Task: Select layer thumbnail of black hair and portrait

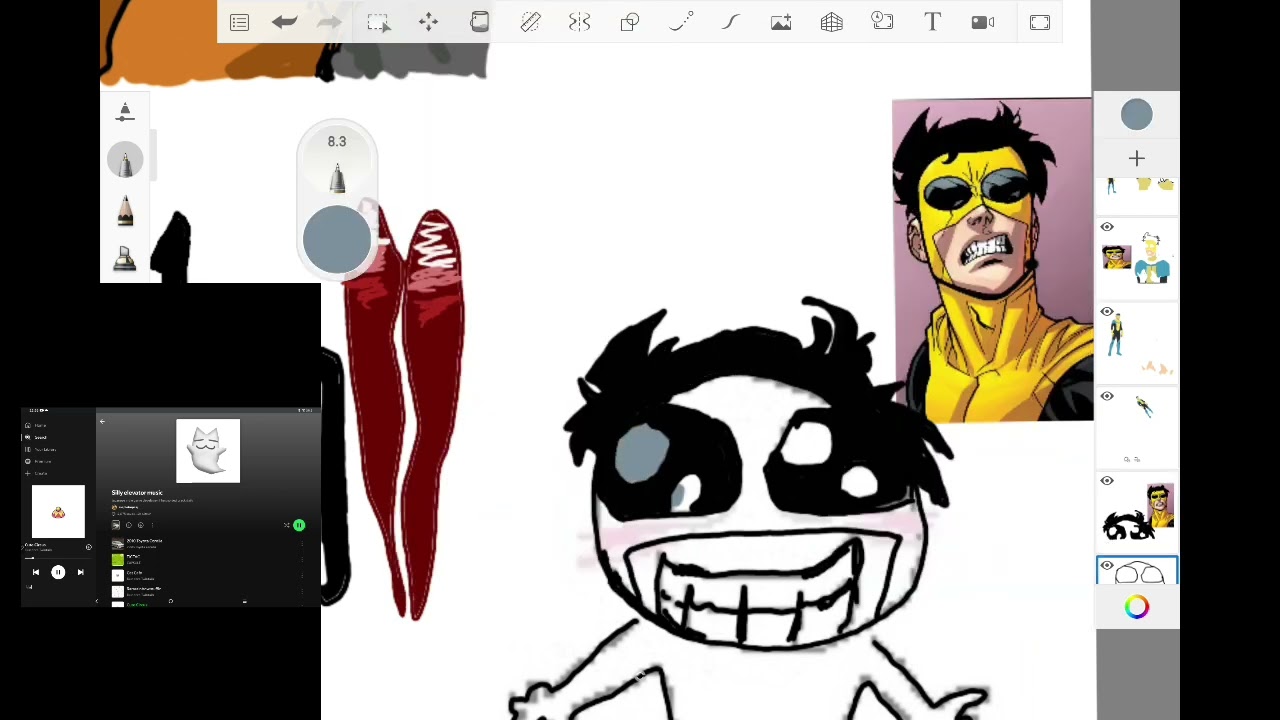Action: click(1138, 512)
